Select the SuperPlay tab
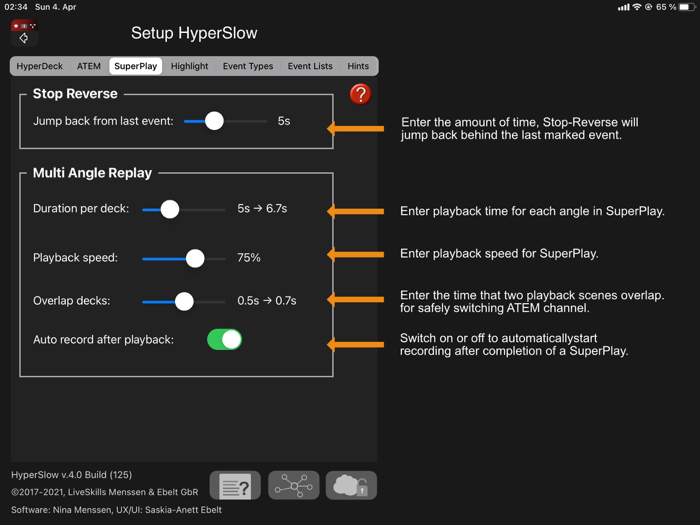 [136, 66]
